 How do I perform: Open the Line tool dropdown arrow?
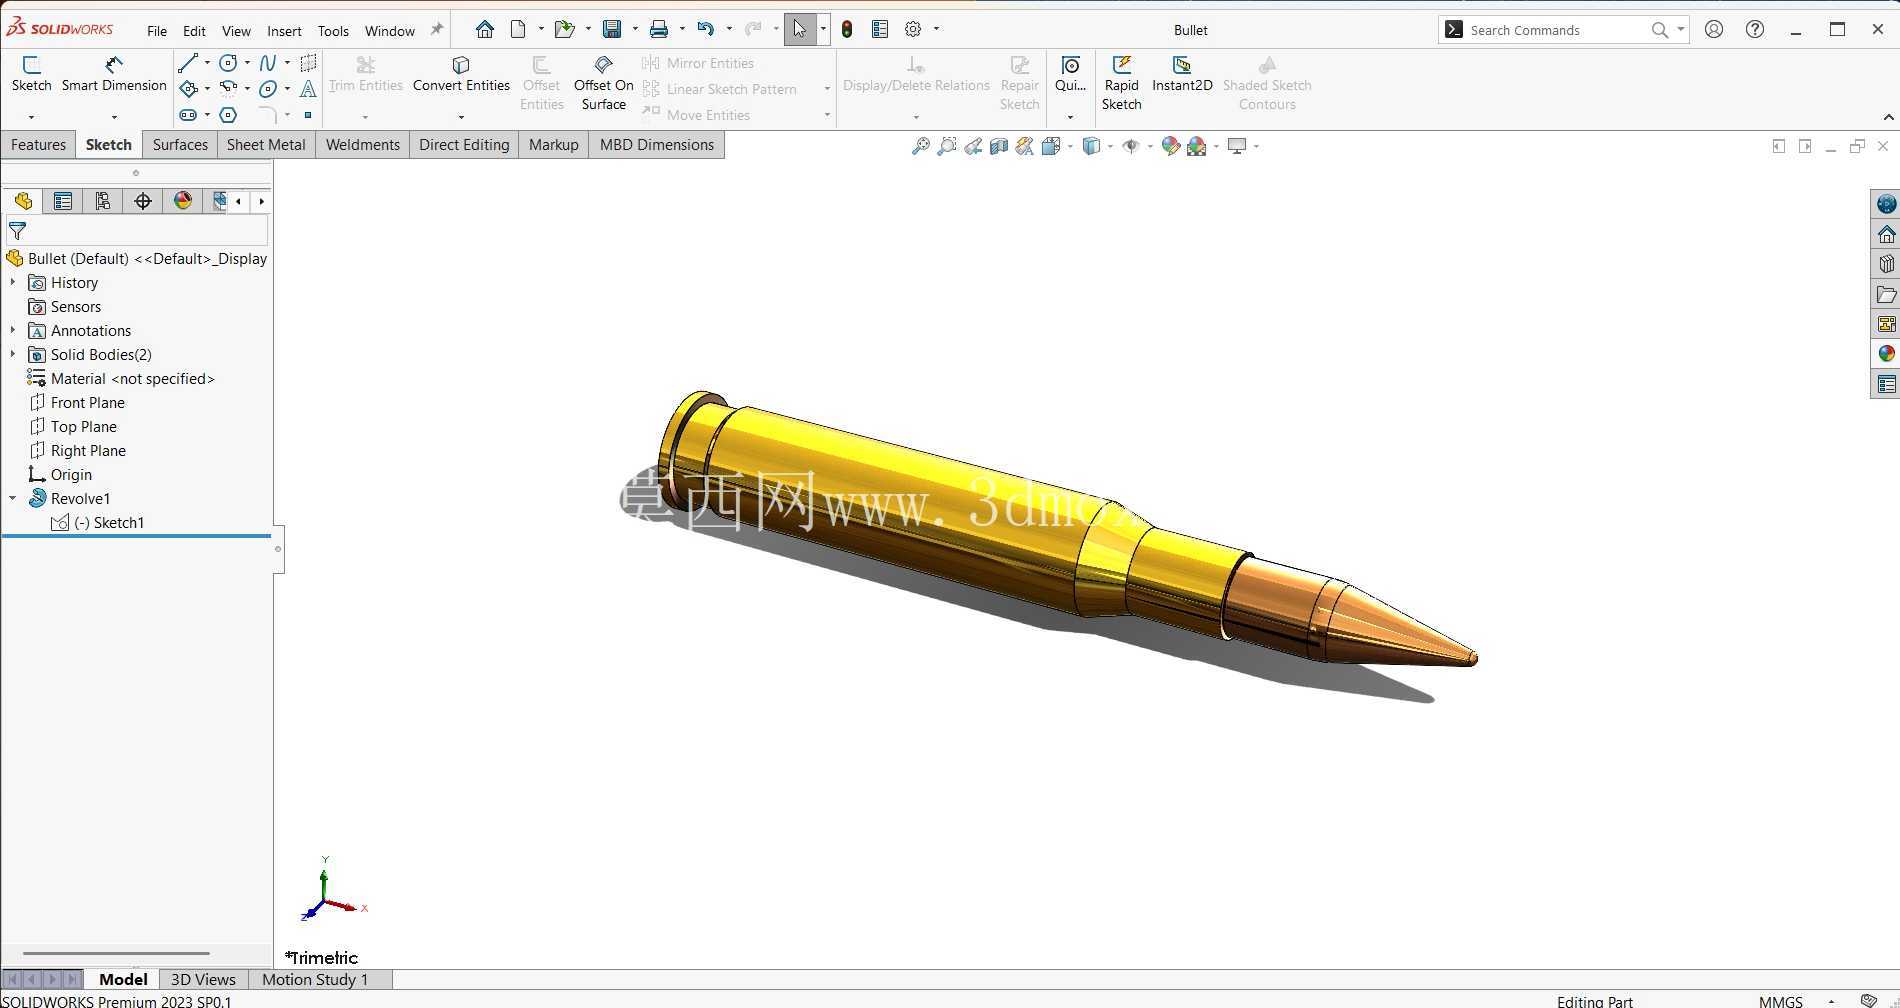tap(207, 63)
